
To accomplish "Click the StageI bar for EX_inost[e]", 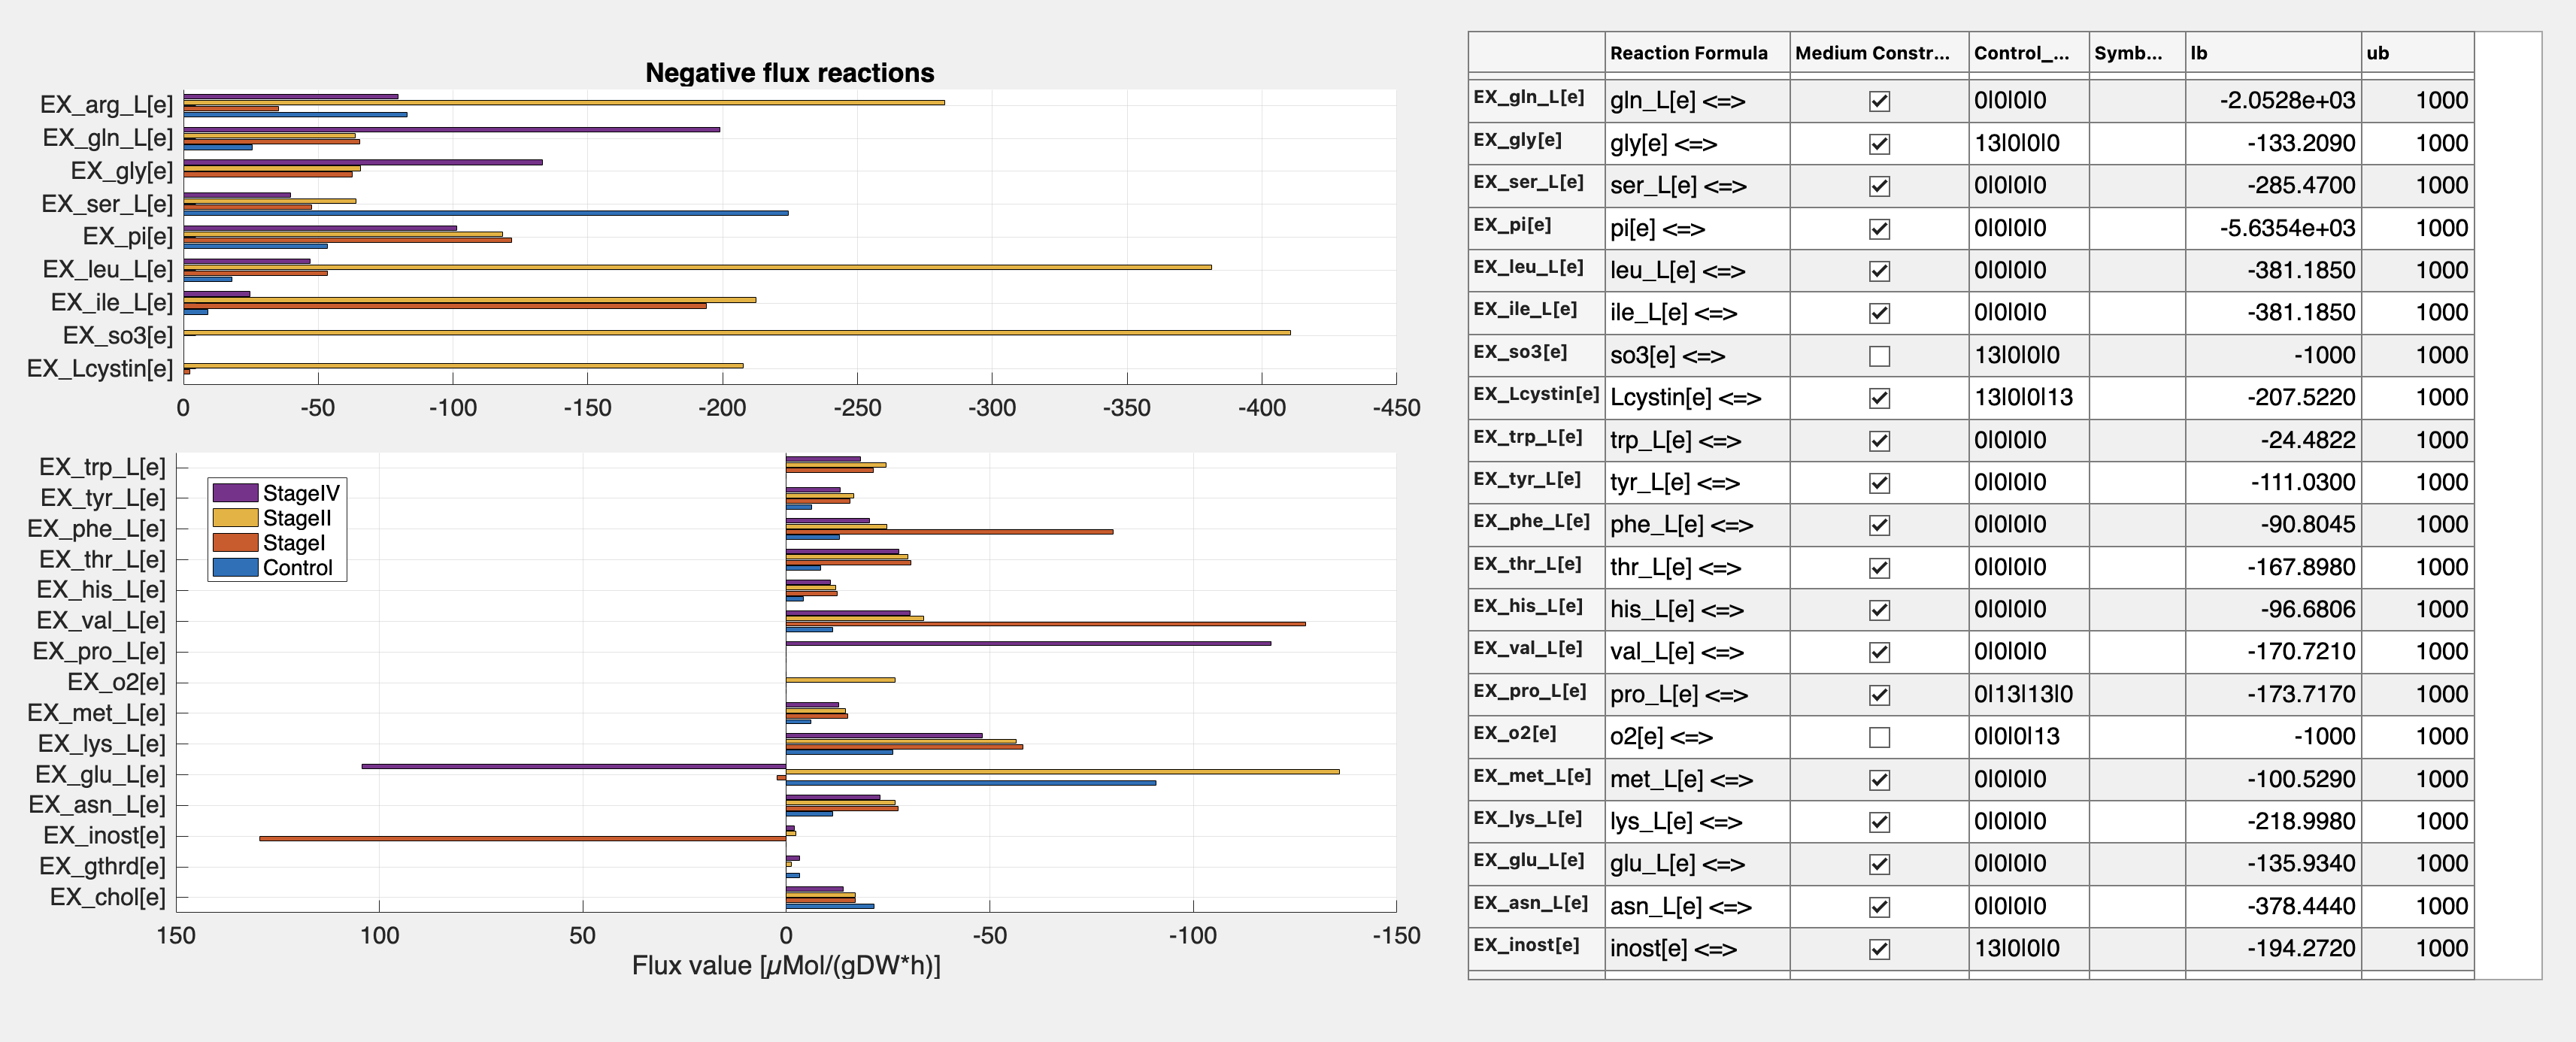I will point(522,839).
